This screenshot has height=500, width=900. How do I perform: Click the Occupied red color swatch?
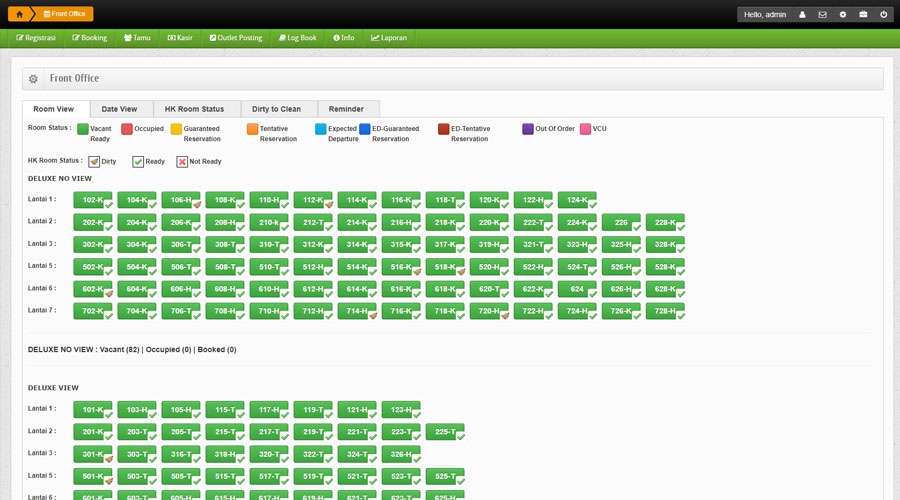tap(127, 129)
